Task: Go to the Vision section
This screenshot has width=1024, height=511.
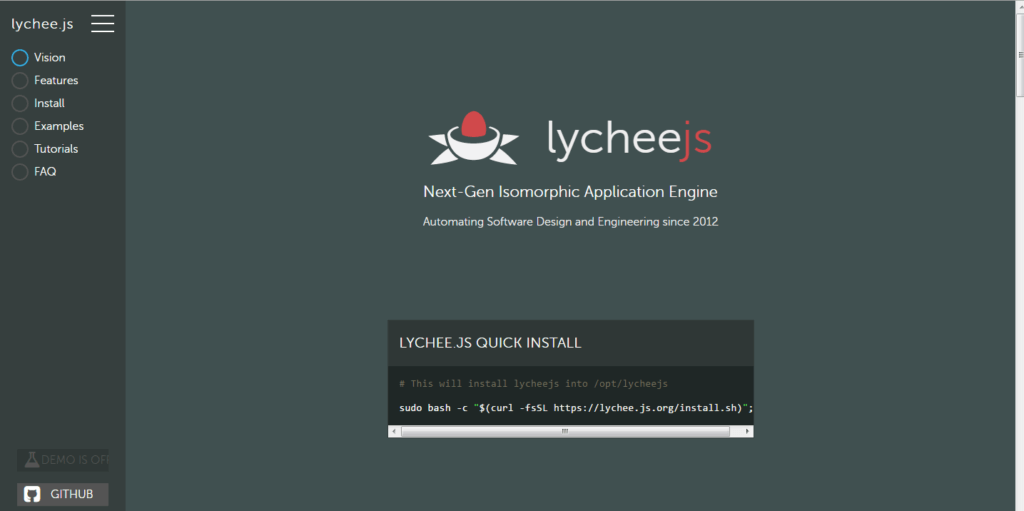Action: 50,58
